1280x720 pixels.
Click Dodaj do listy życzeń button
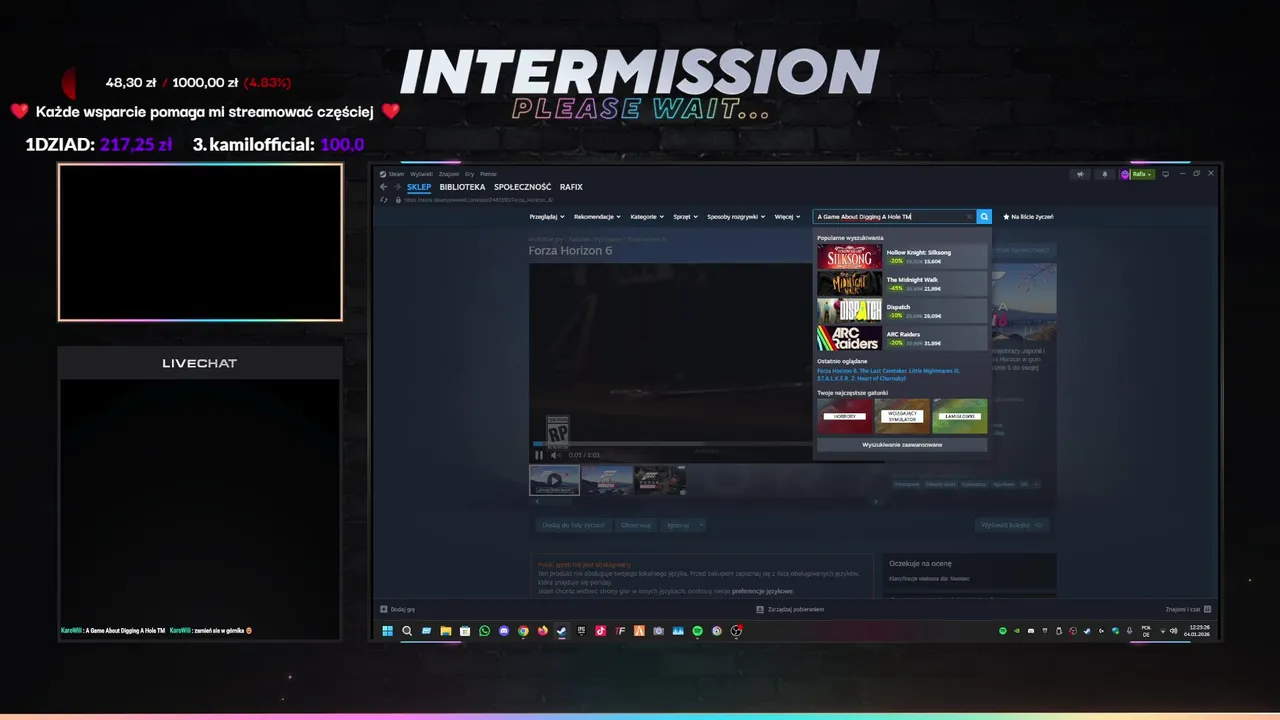click(573, 525)
